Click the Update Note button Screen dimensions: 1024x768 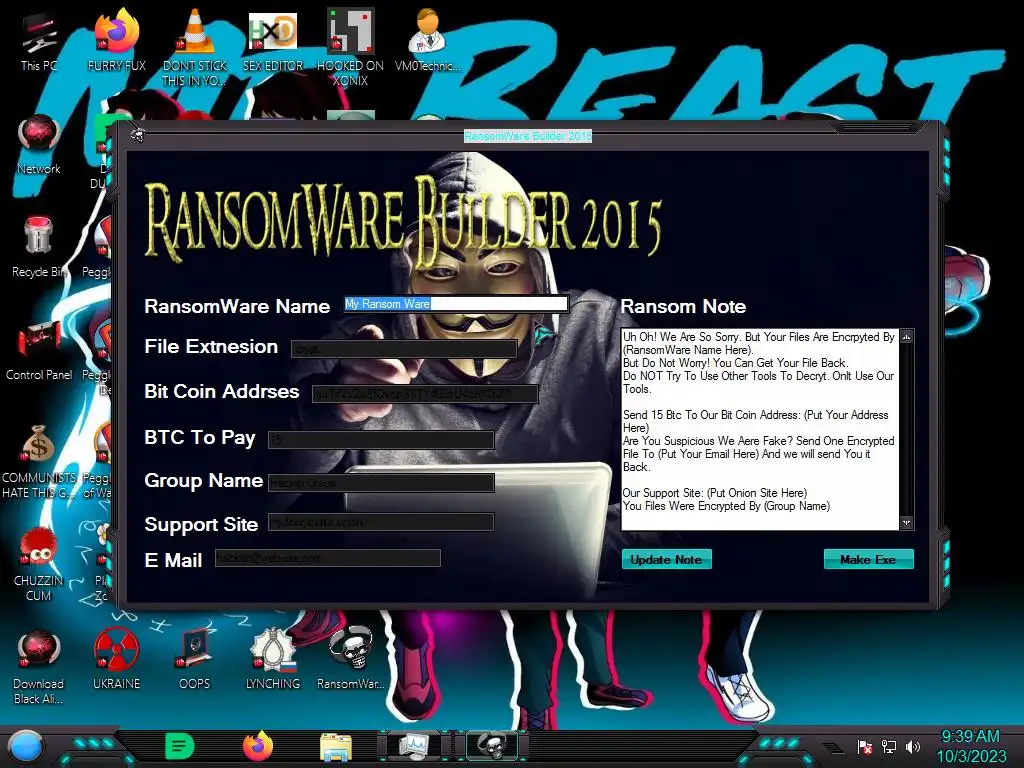(x=666, y=560)
